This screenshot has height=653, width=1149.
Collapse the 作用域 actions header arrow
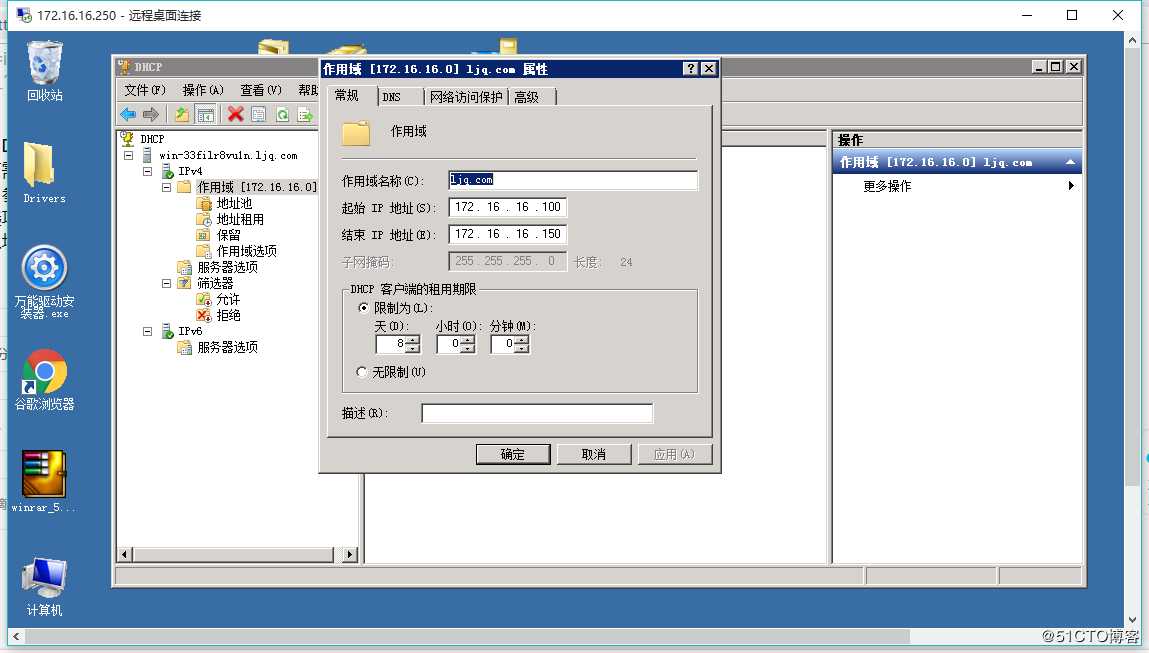click(x=1071, y=162)
